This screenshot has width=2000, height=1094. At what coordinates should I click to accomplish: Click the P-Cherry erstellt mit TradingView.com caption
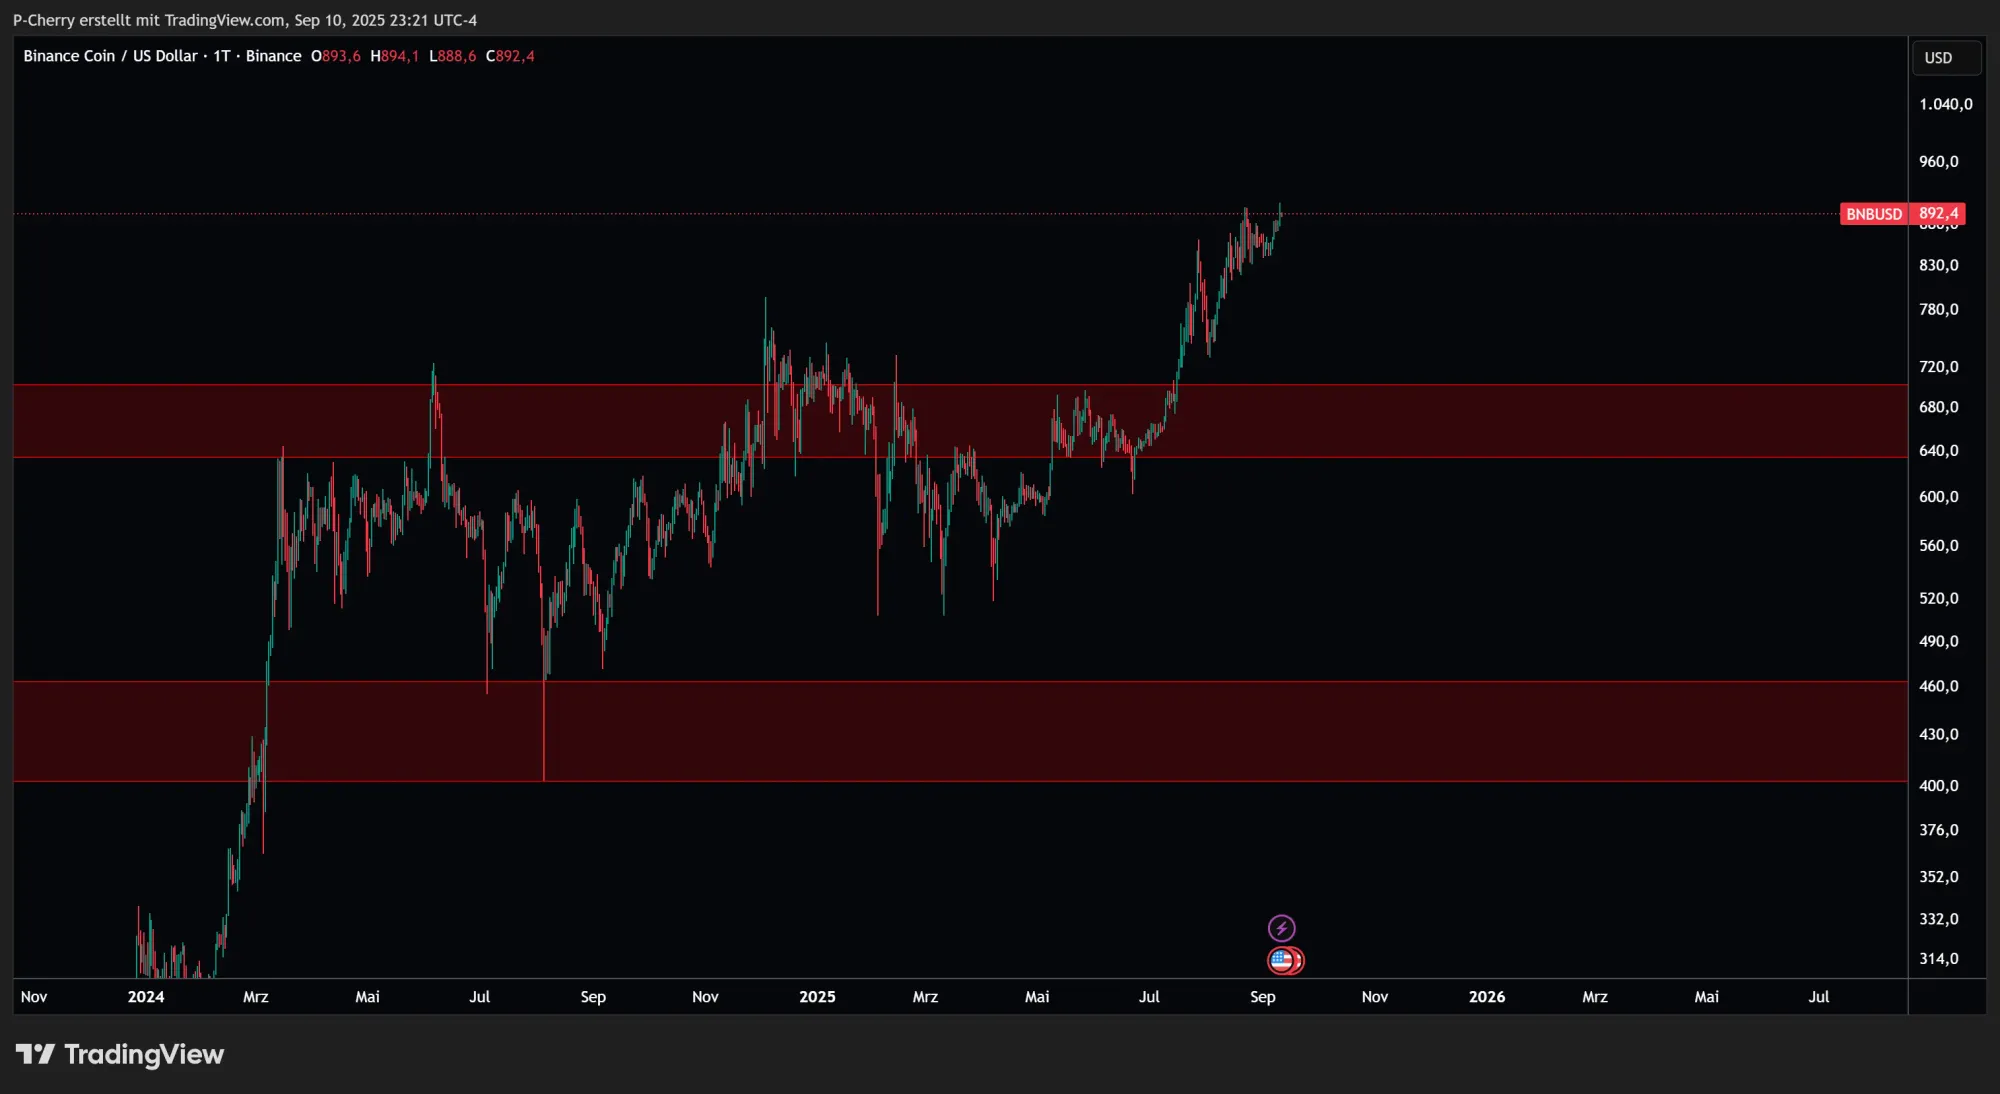[x=245, y=20]
